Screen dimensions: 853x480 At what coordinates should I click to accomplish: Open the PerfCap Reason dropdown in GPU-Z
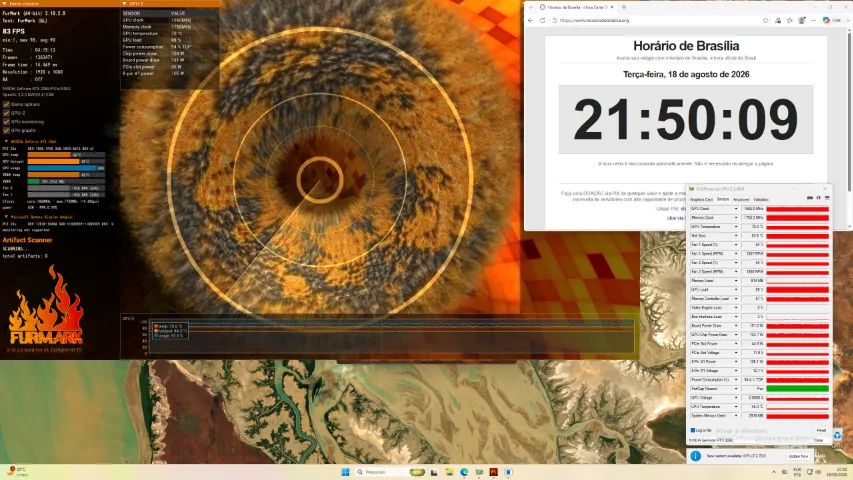pyautogui.click(x=735, y=389)
